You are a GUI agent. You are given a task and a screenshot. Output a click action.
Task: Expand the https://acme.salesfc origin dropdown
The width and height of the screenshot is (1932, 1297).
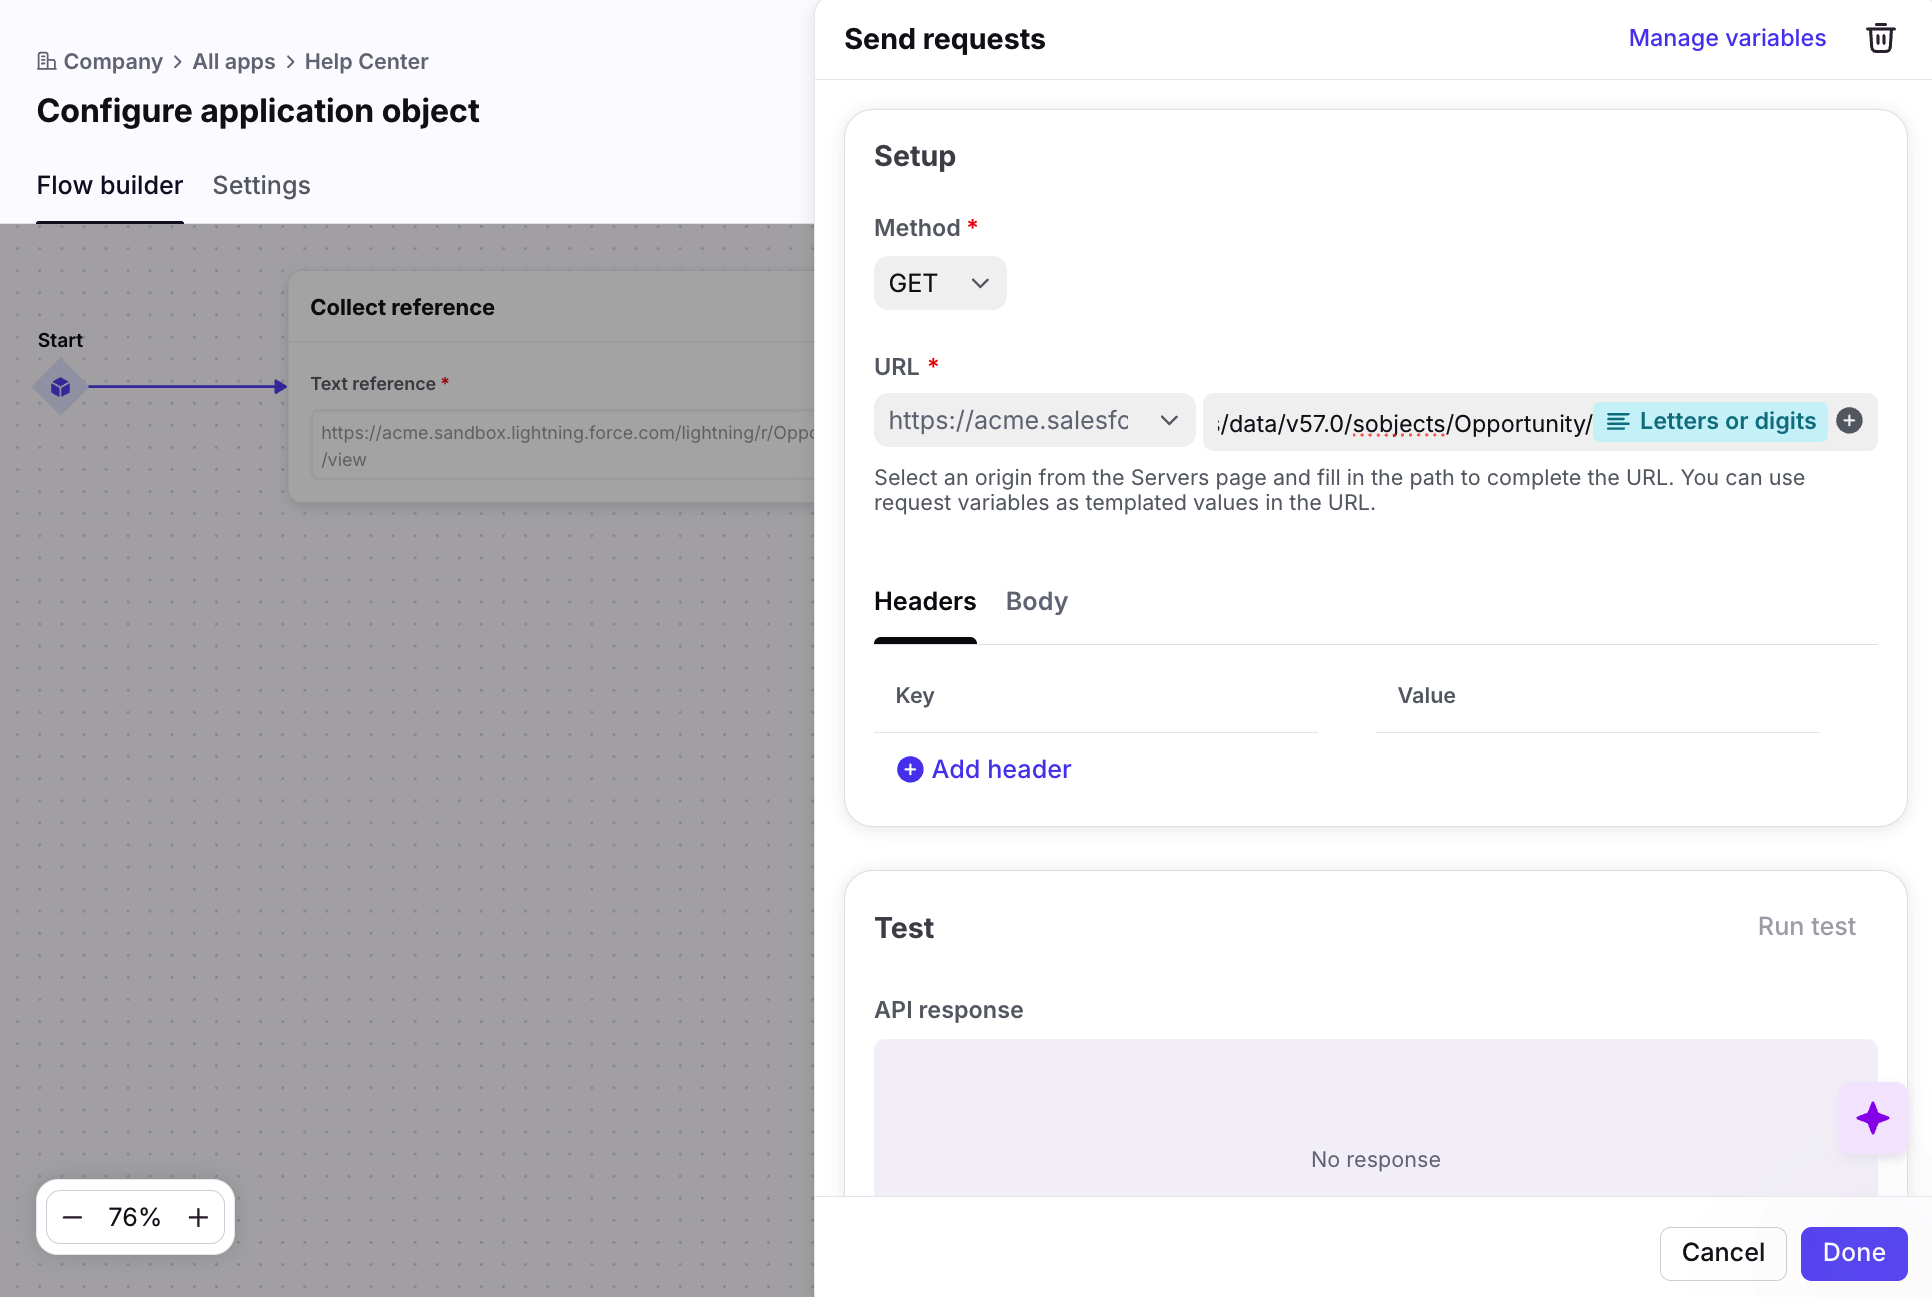pyautogui.click(x=1033, y=421)
